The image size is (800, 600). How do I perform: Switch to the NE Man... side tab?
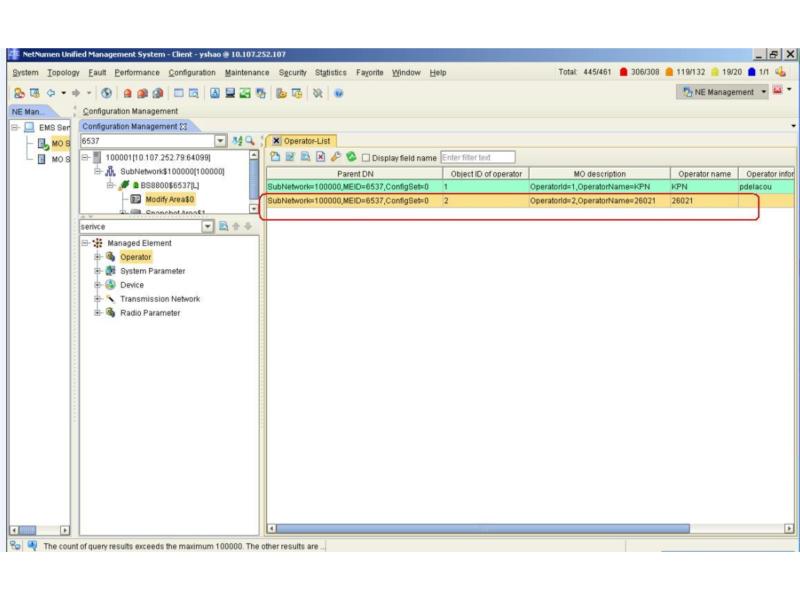click(x=31, y=111)
